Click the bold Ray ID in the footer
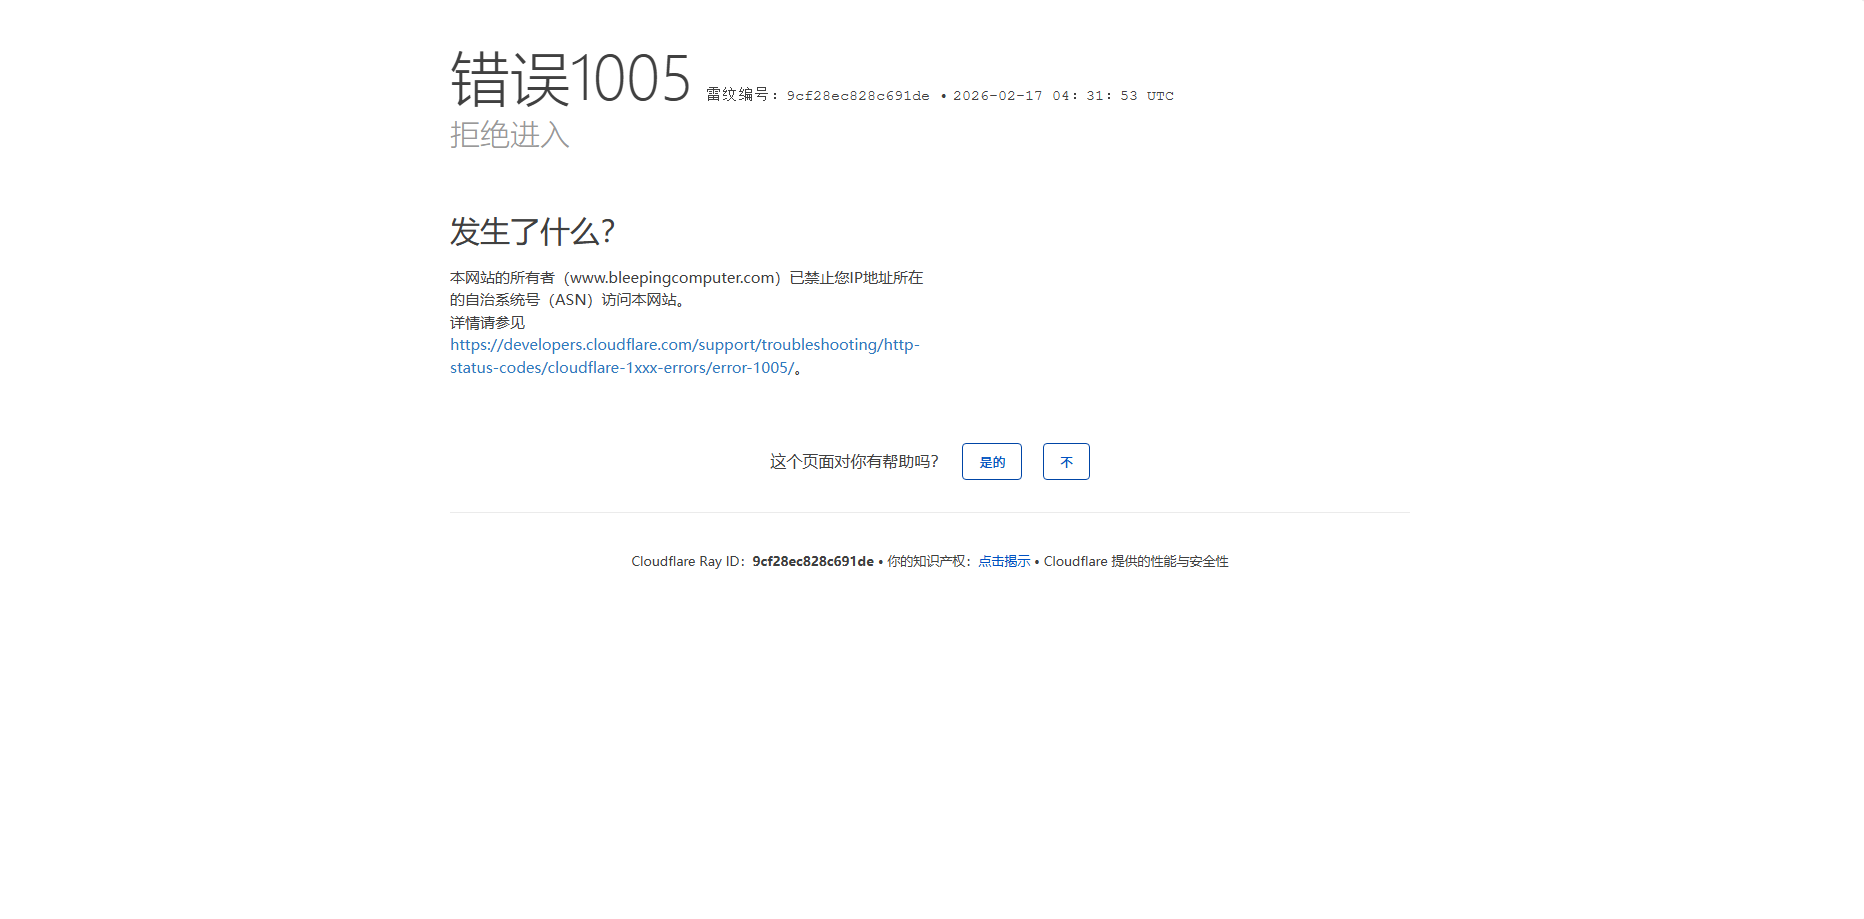The height and width of the screenshot is (919, 1864). [x=813, y=562]
